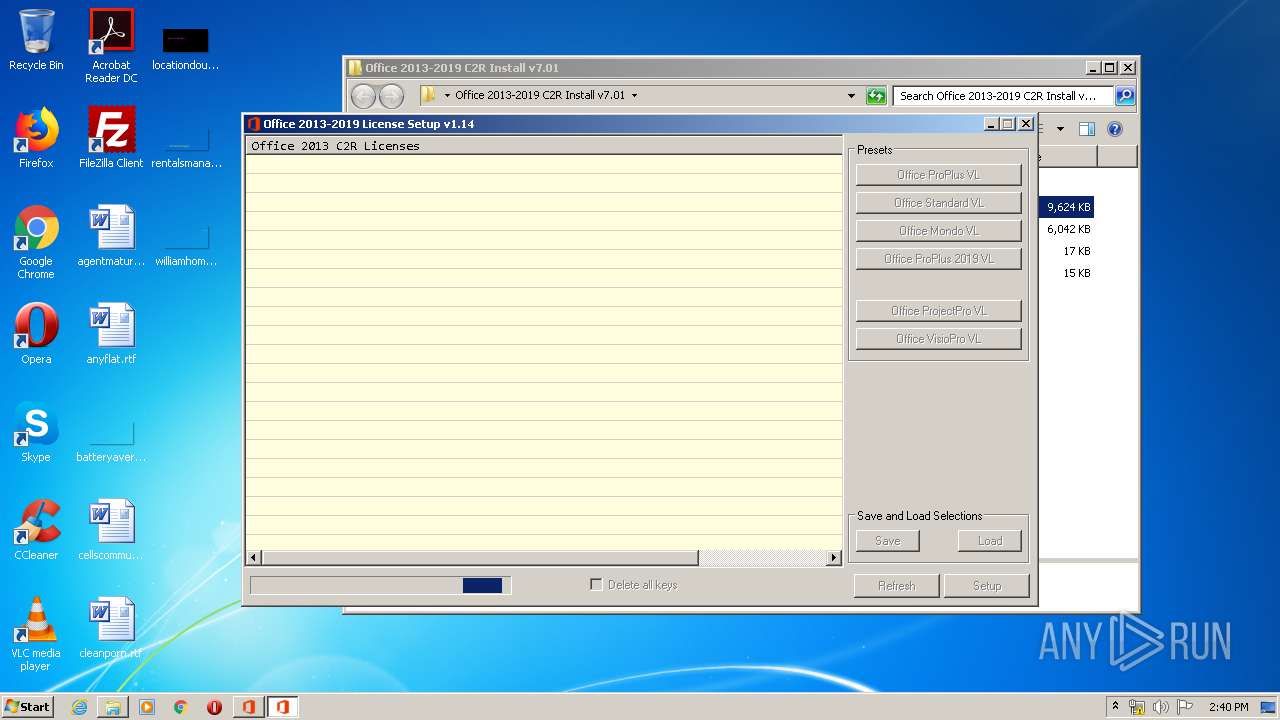Click the green refresh icon in Explorer
Screen dimensions: 1280x720
point(876,96)
